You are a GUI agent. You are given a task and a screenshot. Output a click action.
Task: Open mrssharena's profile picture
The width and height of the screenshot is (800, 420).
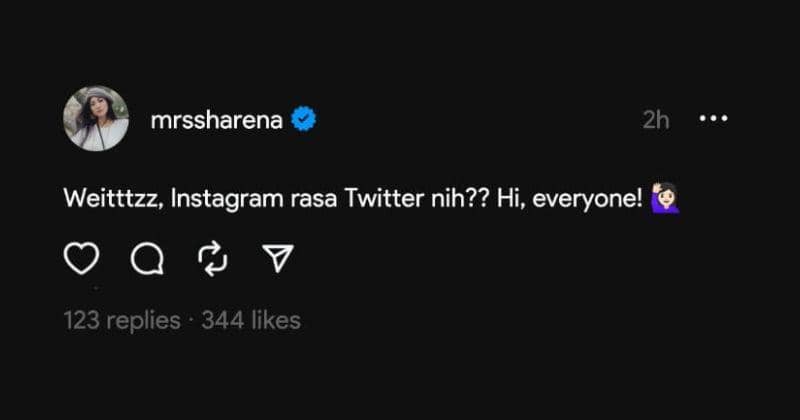pyautogui.click(x=96, y=119)
